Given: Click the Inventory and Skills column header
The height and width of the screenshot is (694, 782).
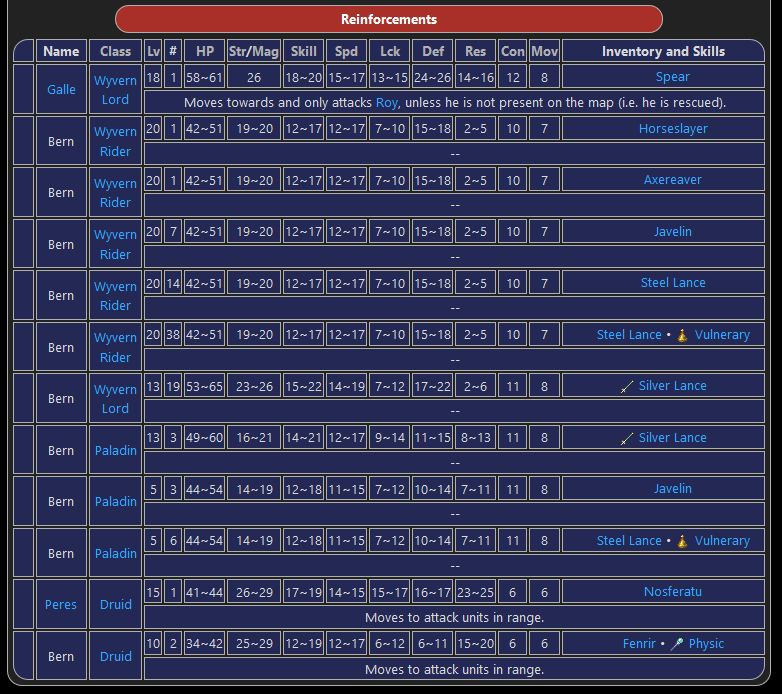Looking at the screenshot, I should (x=663, y=51).
